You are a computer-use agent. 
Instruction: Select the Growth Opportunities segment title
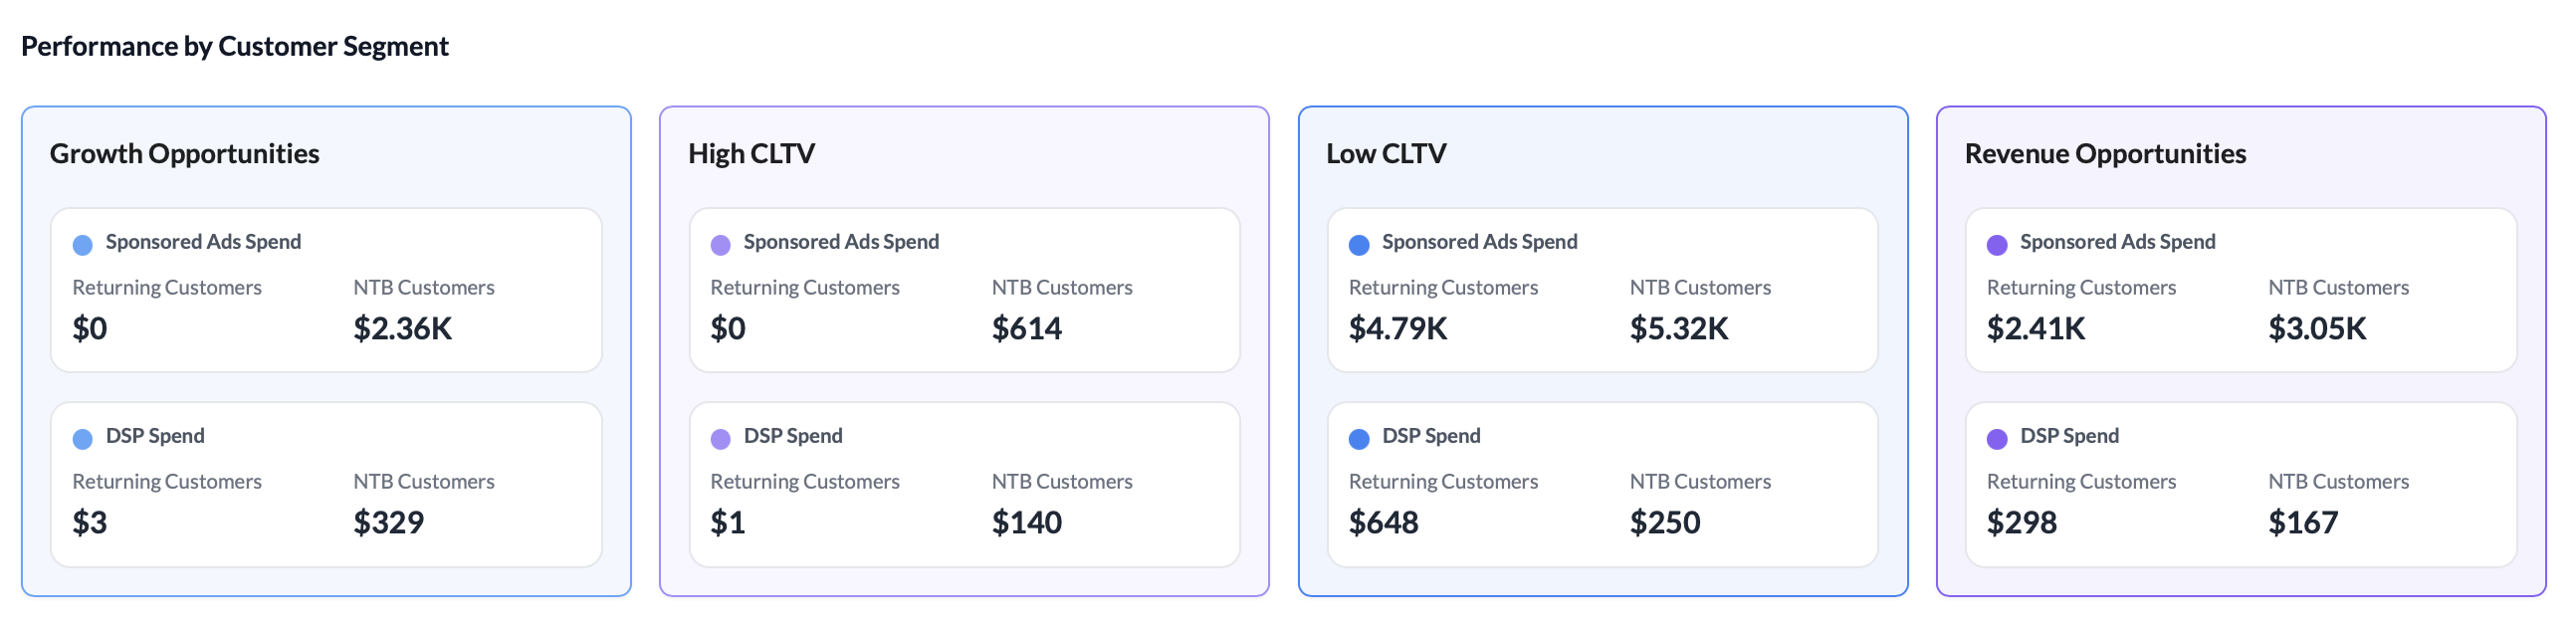(185, 153)
